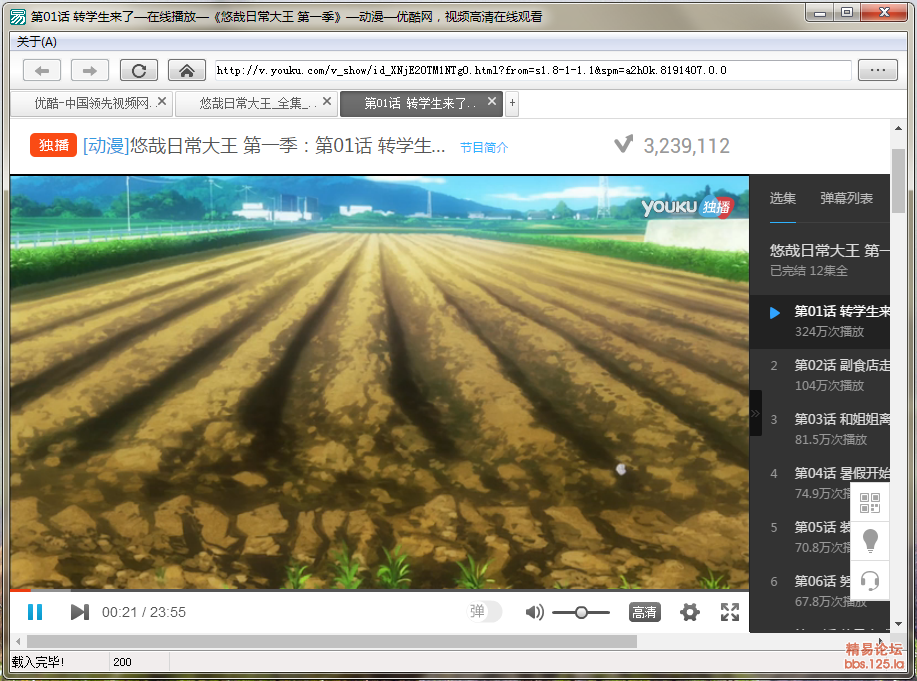Toggle the 弹 danmaku switch
917x681 pixels.
click(485, 612)
